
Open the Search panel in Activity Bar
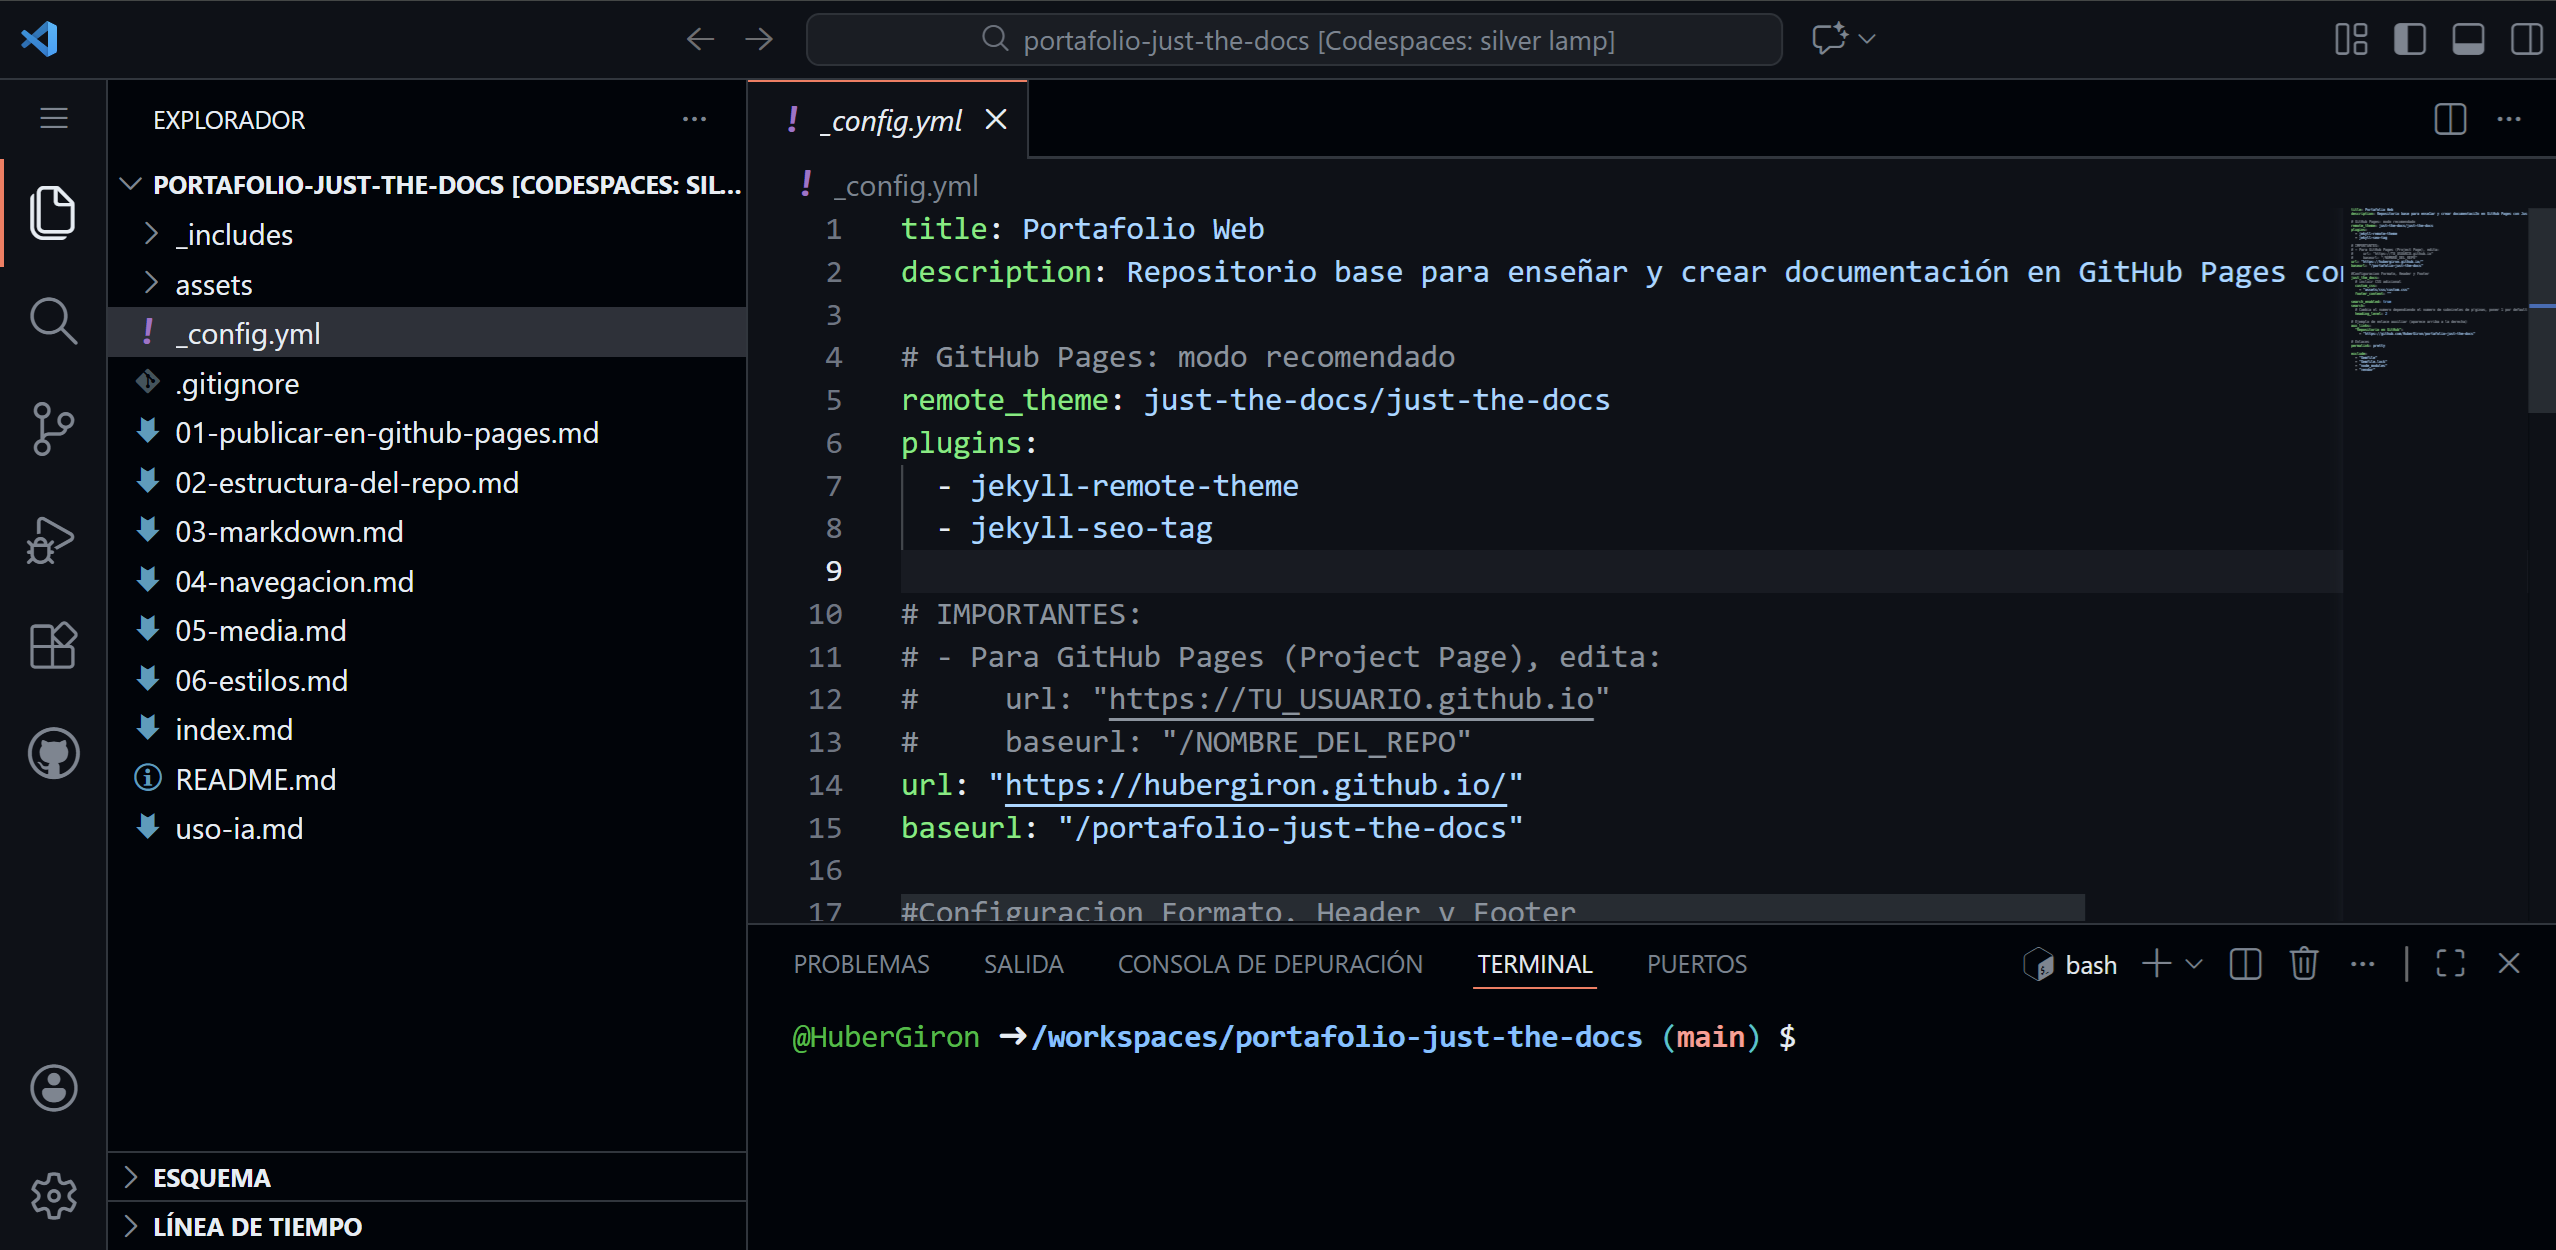pos(52,321)
